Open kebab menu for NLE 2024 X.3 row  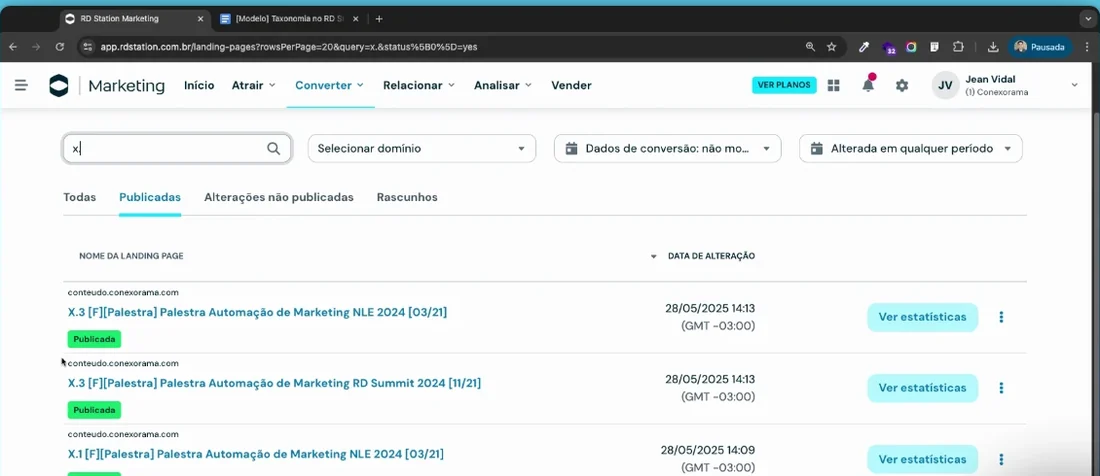1001,317
